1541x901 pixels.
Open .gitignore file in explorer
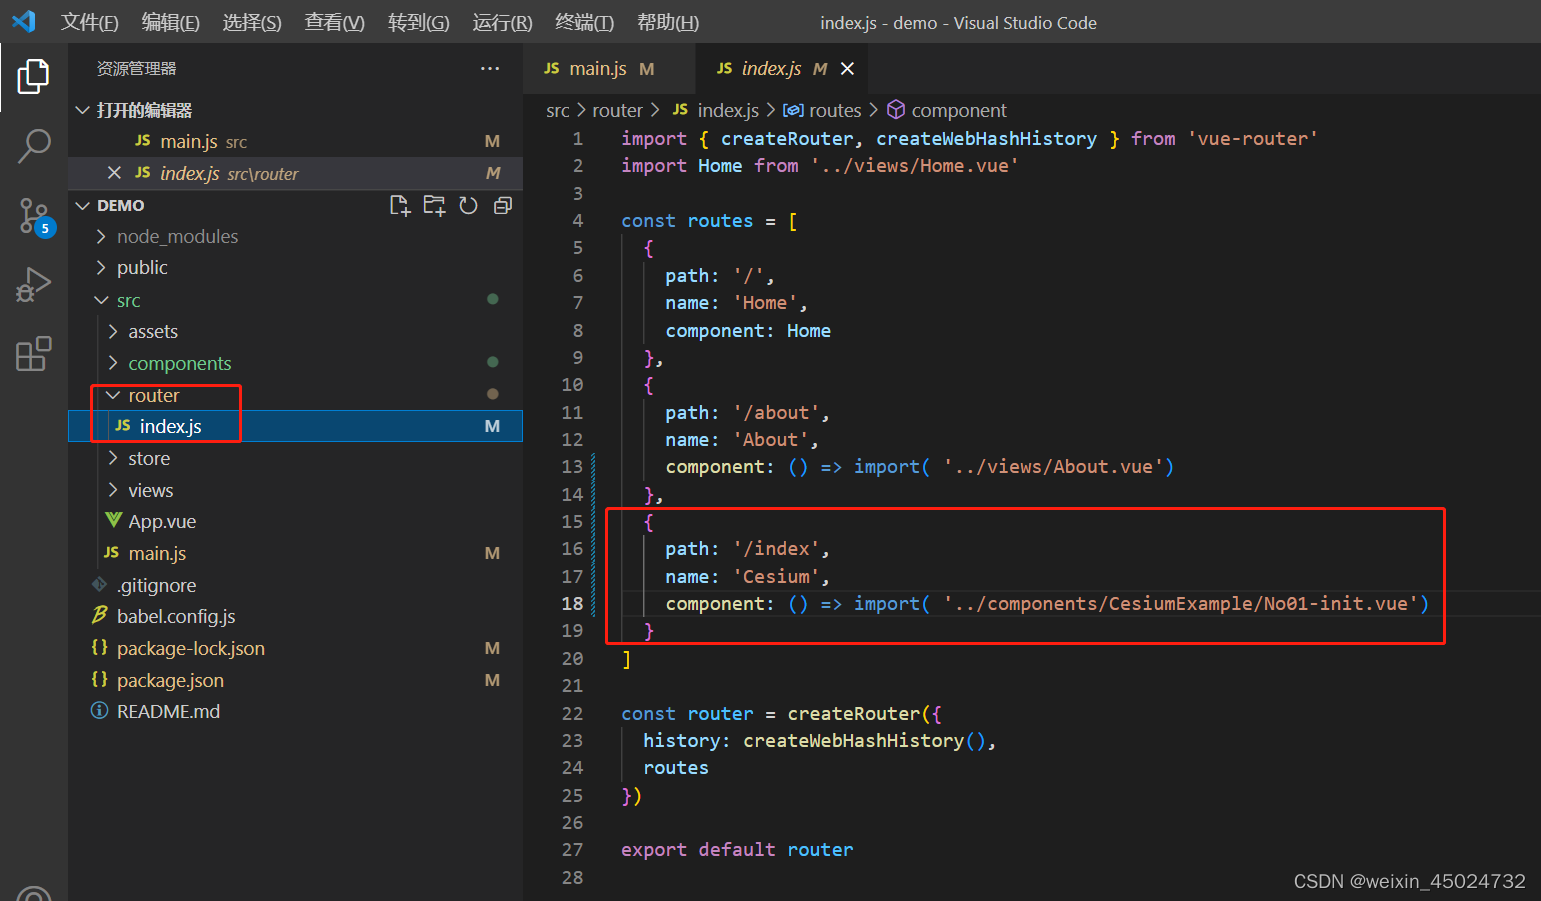[295, 585]
